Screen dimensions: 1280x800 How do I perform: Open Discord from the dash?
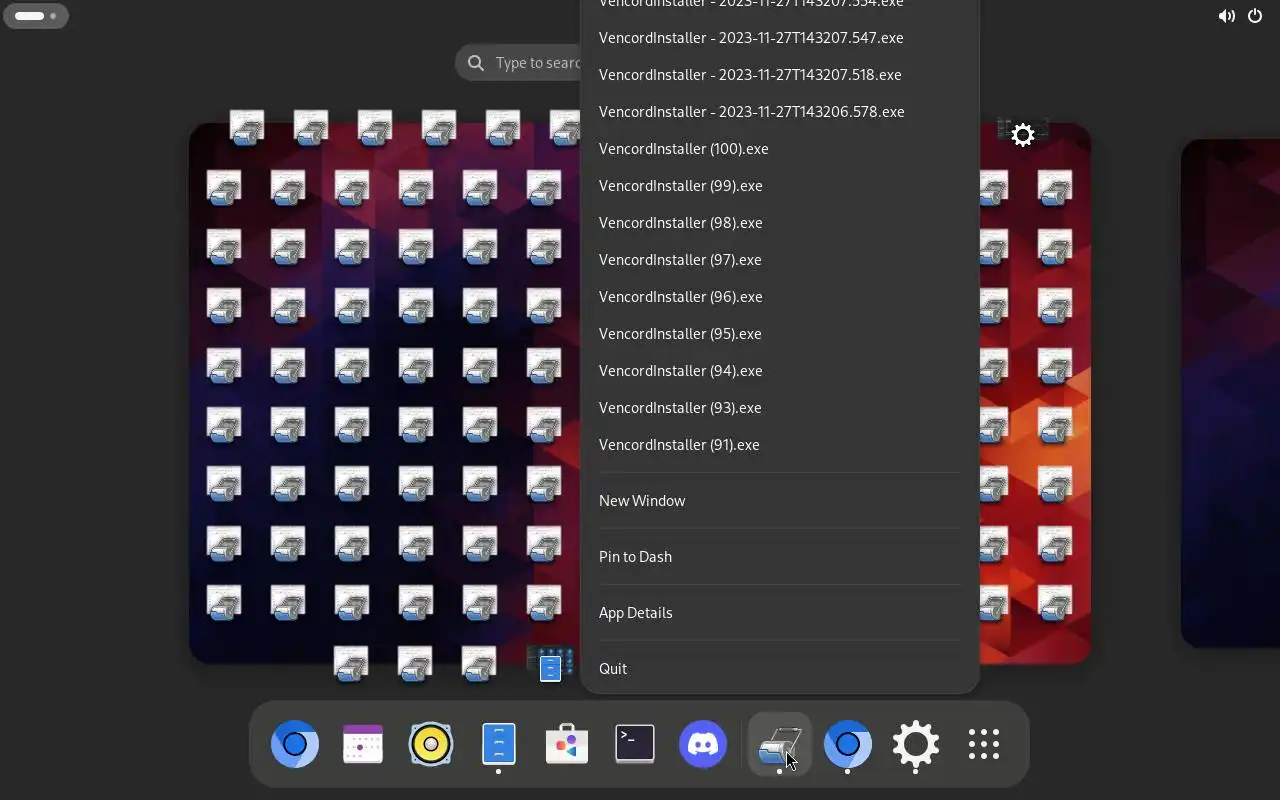[x=703, y=745]
